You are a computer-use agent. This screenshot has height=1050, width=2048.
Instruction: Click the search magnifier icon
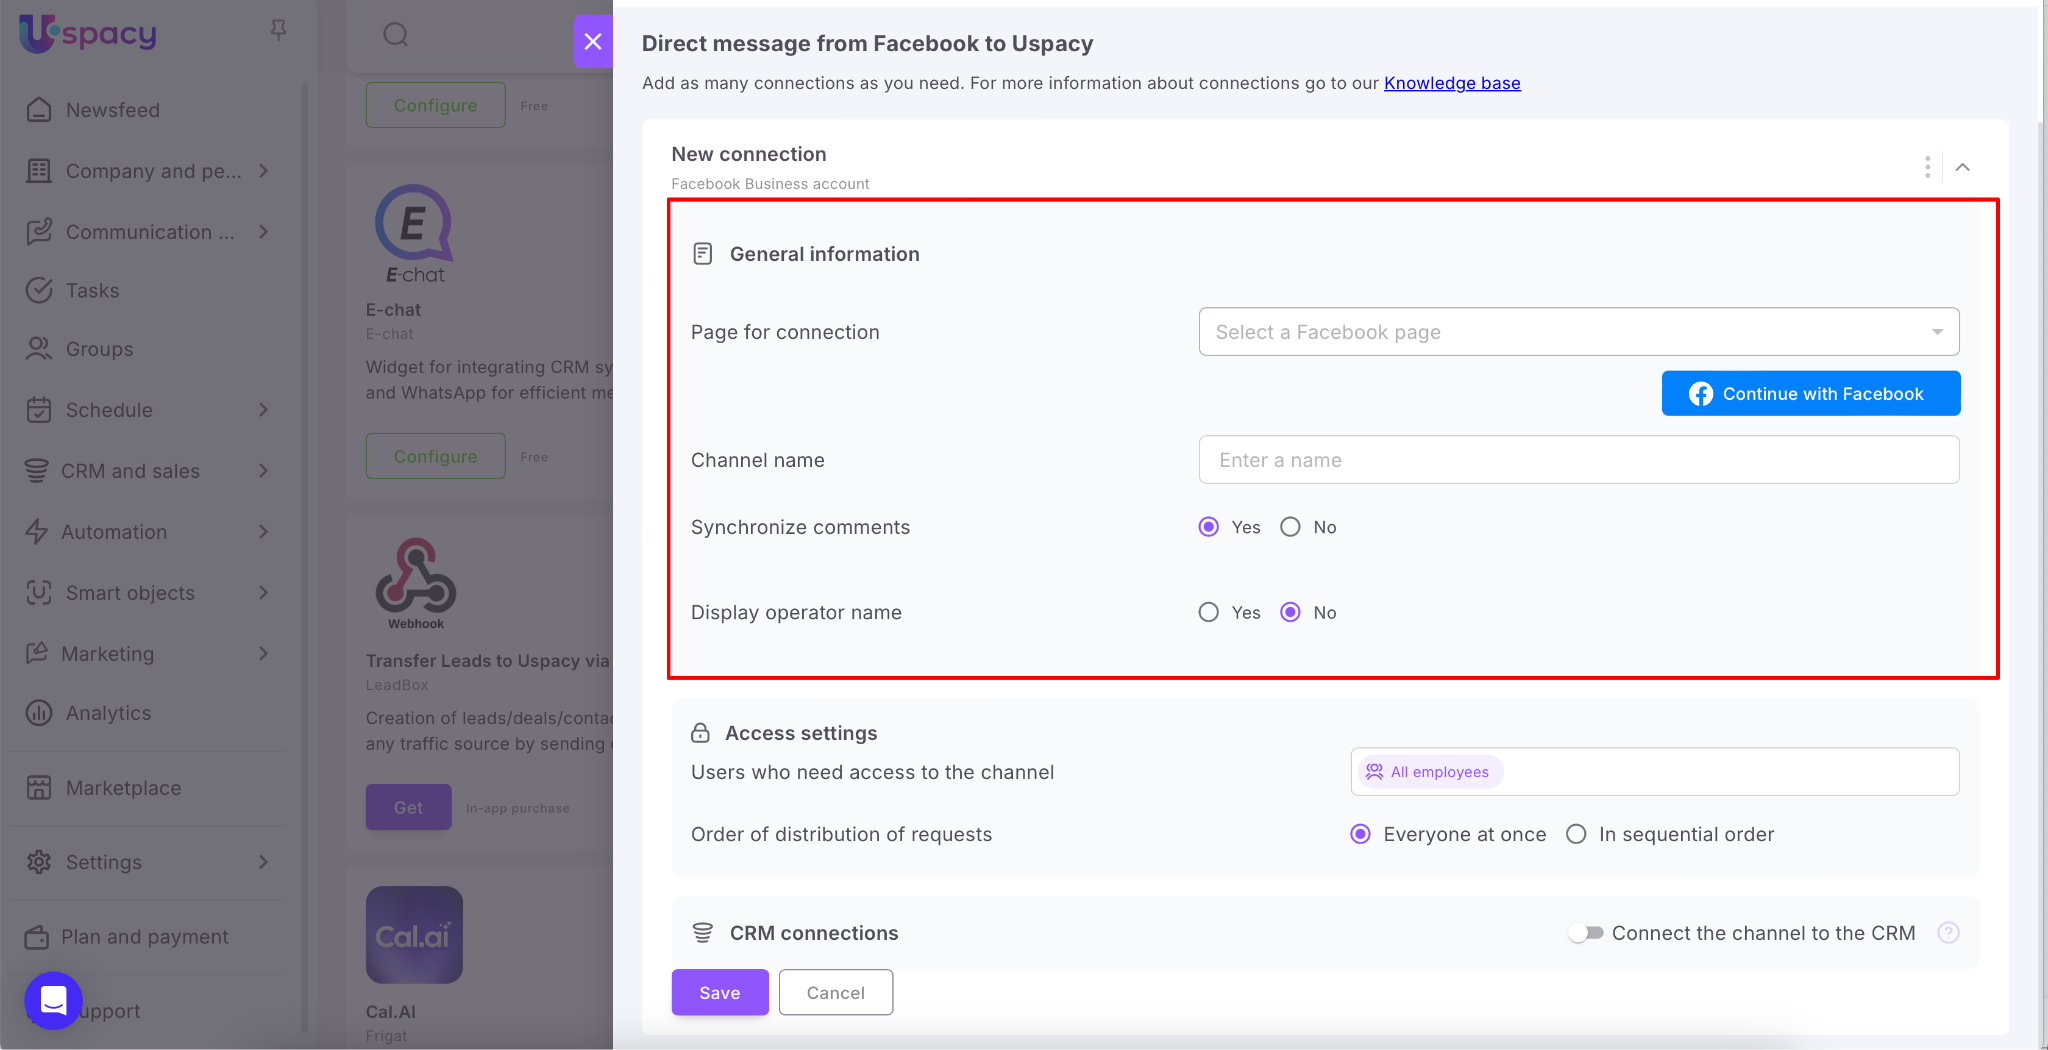pos(396,35)
